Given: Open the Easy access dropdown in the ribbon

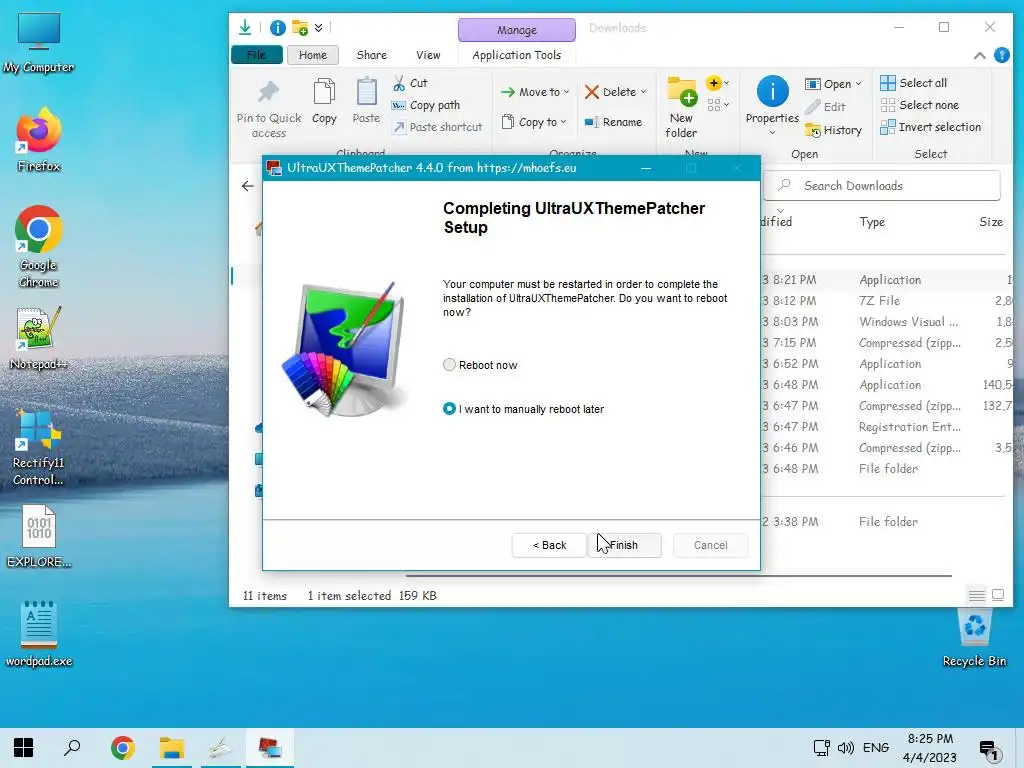Looking at the screenshot, I should tap(718, 105).
